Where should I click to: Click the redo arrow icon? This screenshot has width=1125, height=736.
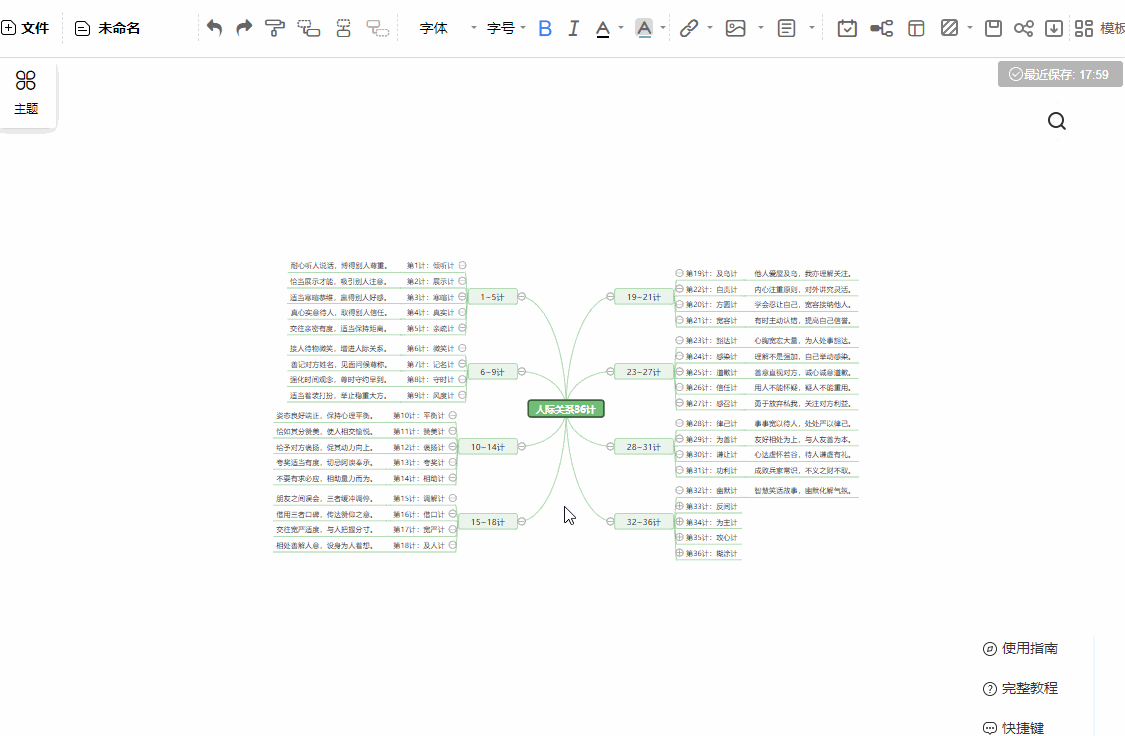pyautogui.click(x=244, y=28)
